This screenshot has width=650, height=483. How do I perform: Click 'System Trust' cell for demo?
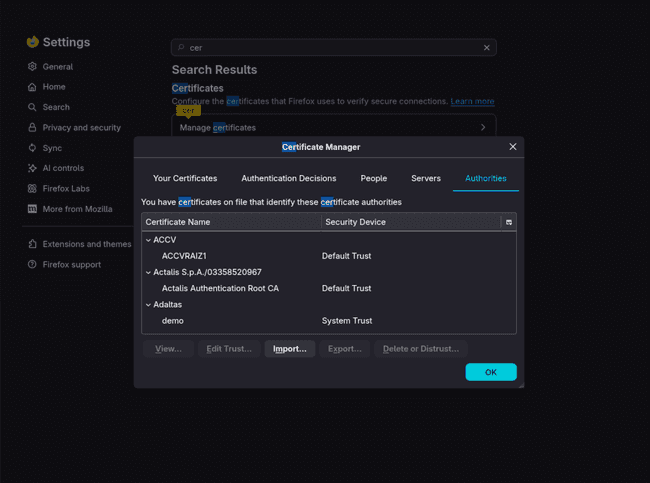[x=347, y=321]
